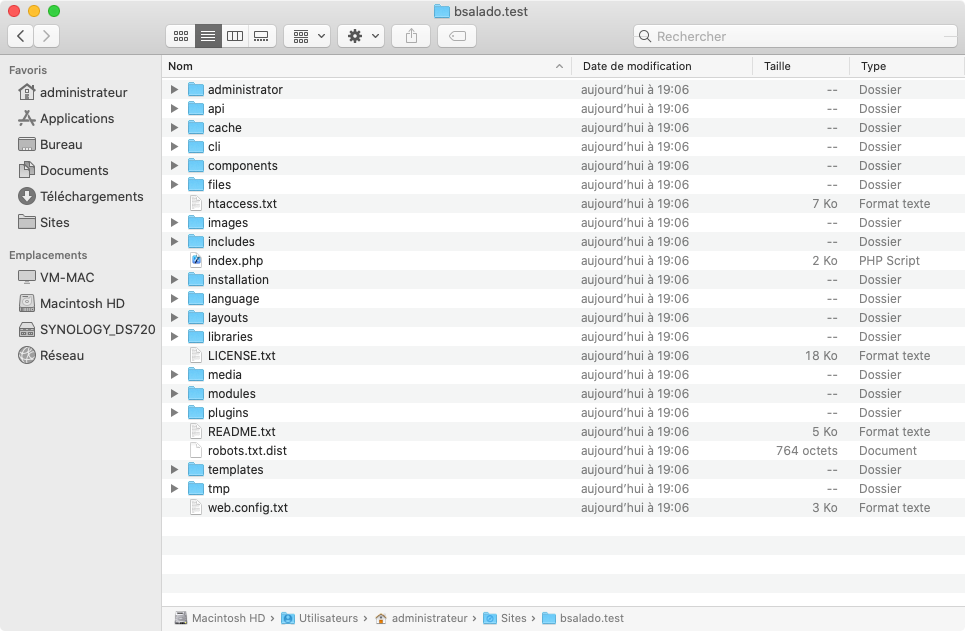Click the Share toolbar button
Image resolution: width=965 pixels, height=631 pixels.
point(411,36)
